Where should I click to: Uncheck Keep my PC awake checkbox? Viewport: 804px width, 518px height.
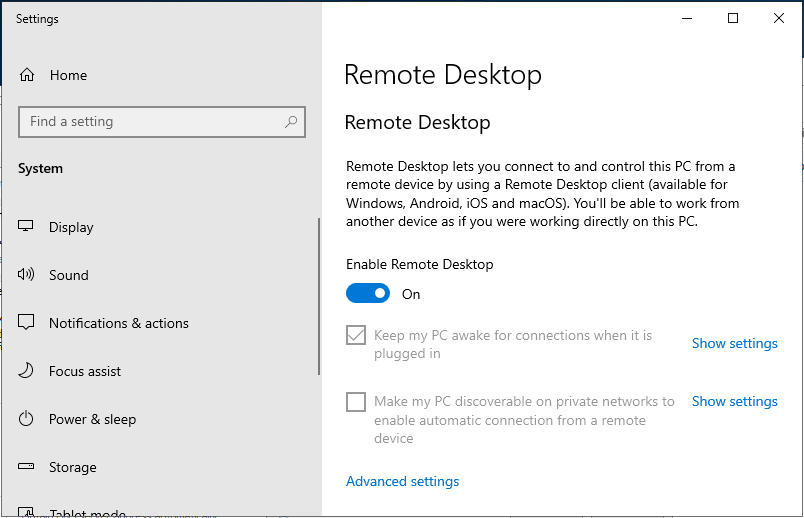point(356,335)
